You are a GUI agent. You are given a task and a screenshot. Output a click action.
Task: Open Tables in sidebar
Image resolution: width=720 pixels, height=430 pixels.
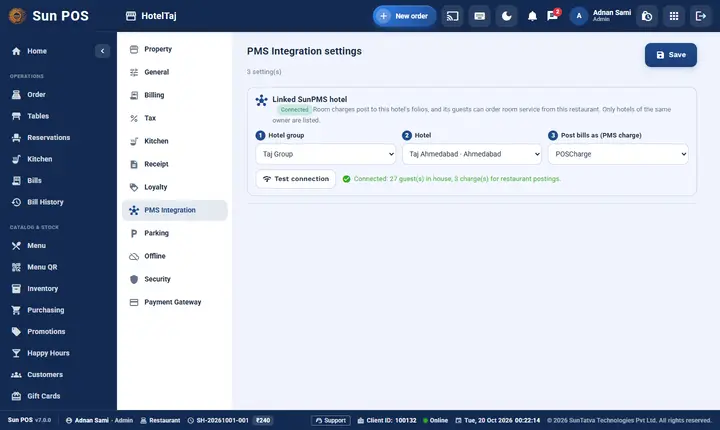(x=58, y=116)
